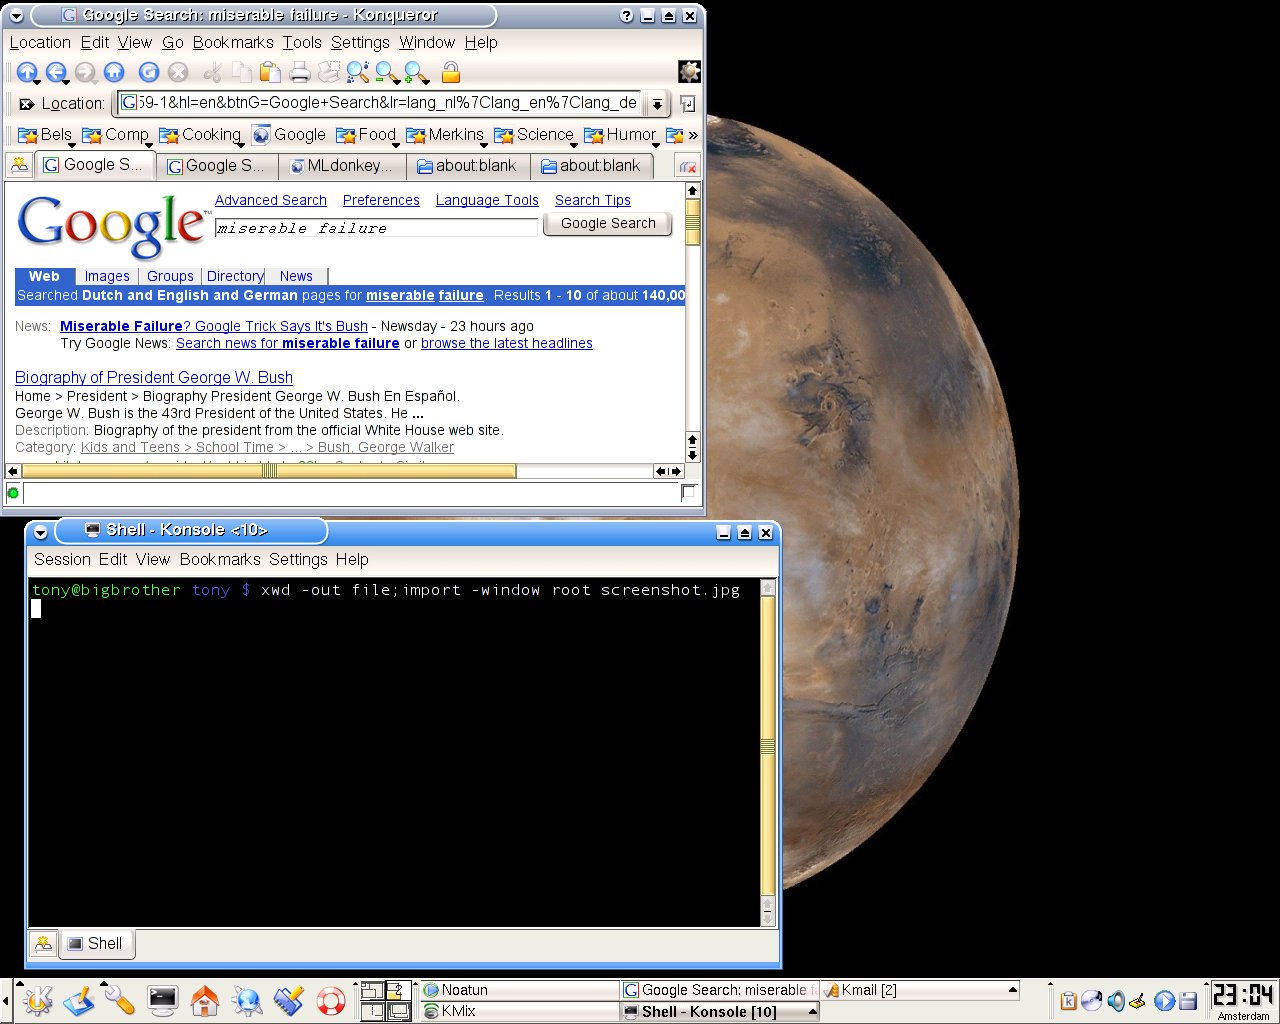Switch to virtual desktop 2 in pager
The width and height of the screenshot is (1280, 1024).
tap(398, 990)
